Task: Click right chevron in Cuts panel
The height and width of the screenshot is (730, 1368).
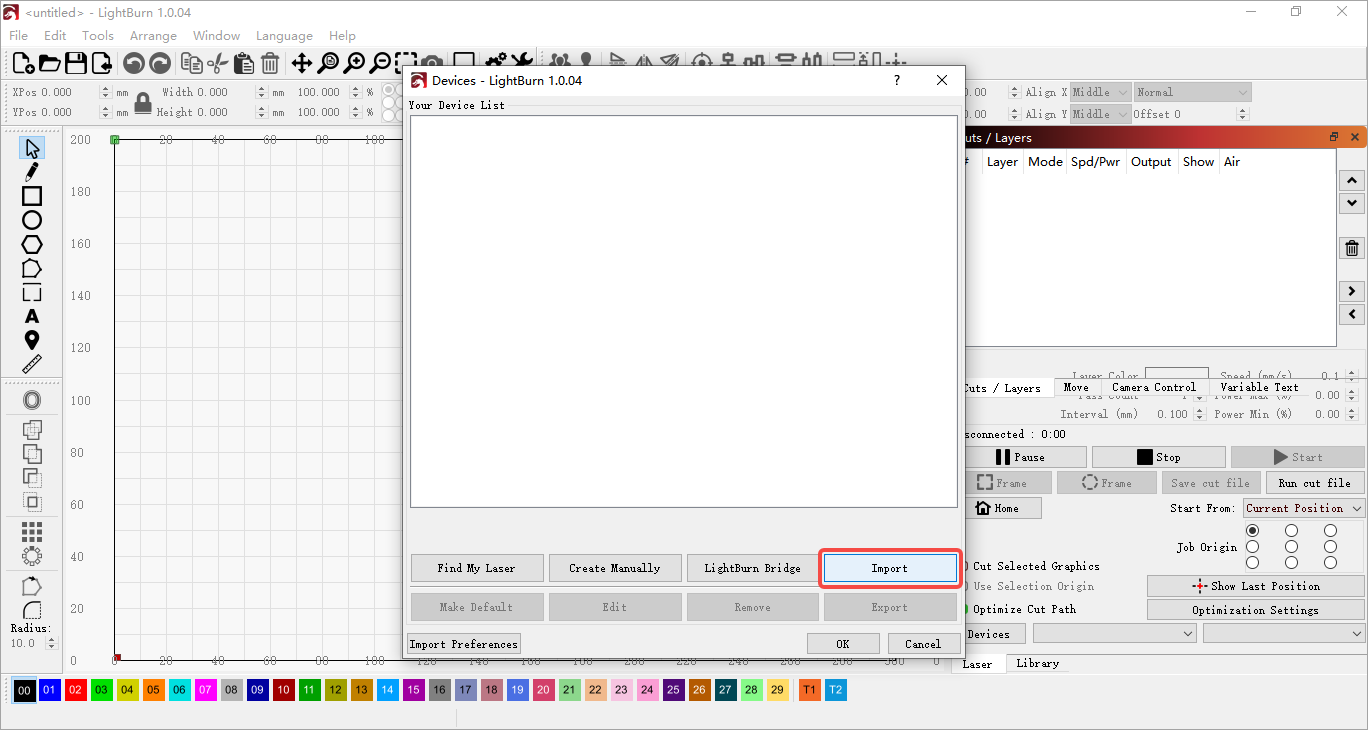Action: (x=1352, y=291)
